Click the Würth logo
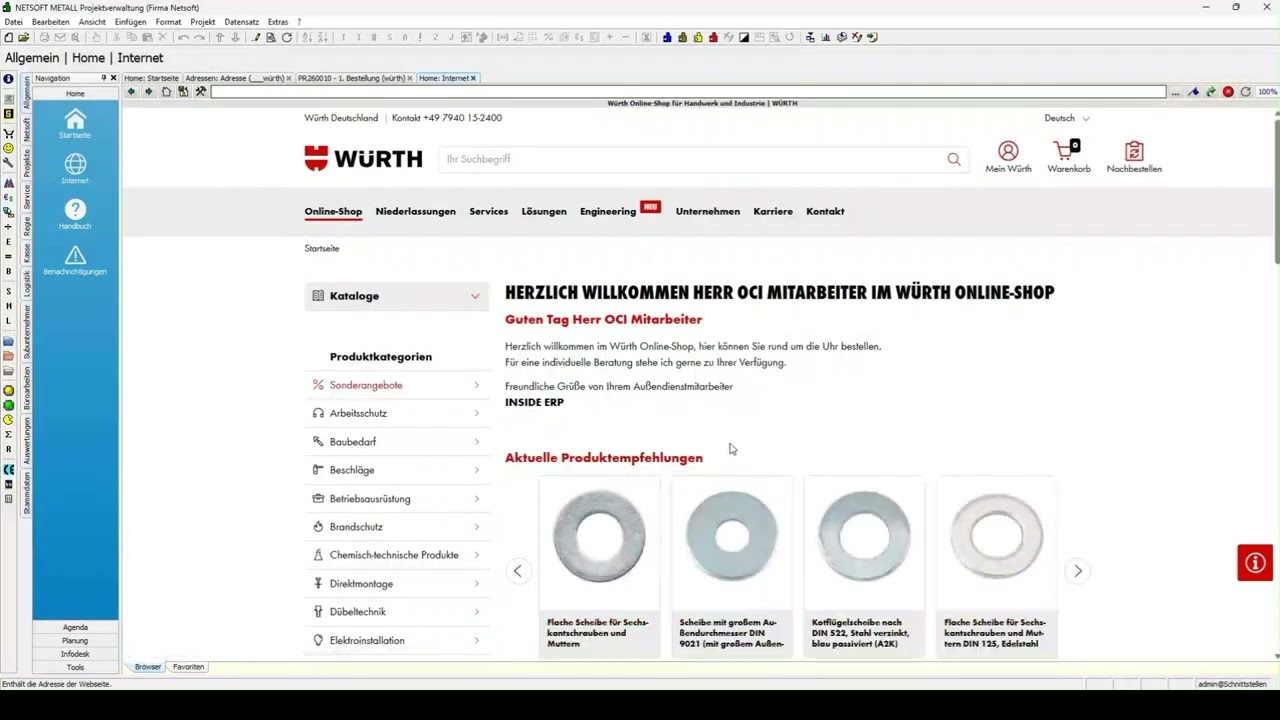The height and width of the screenshot is (720, 1280). pos(363,158)
